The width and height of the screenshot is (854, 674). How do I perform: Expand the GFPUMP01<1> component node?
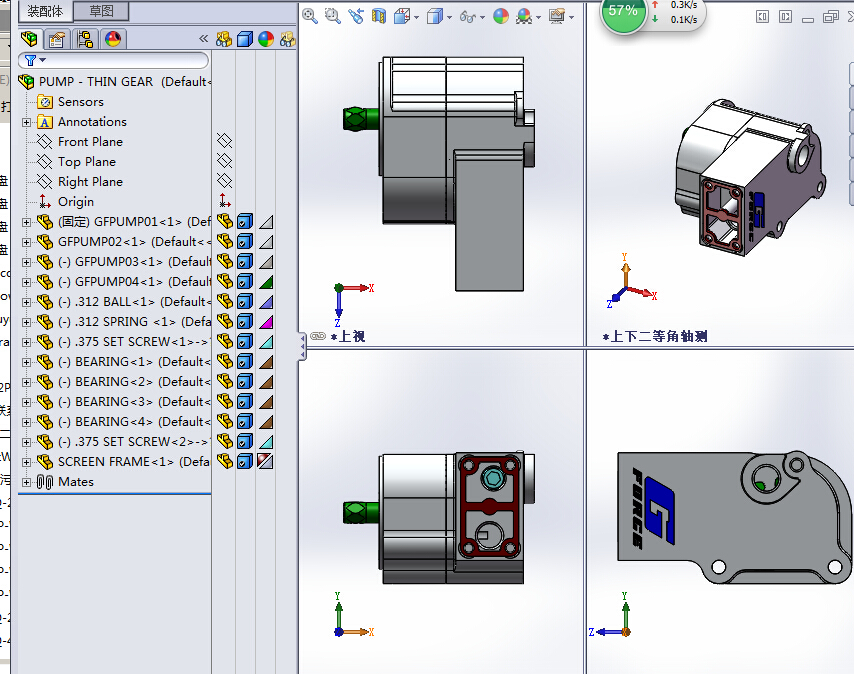click(x=26, y=222)
